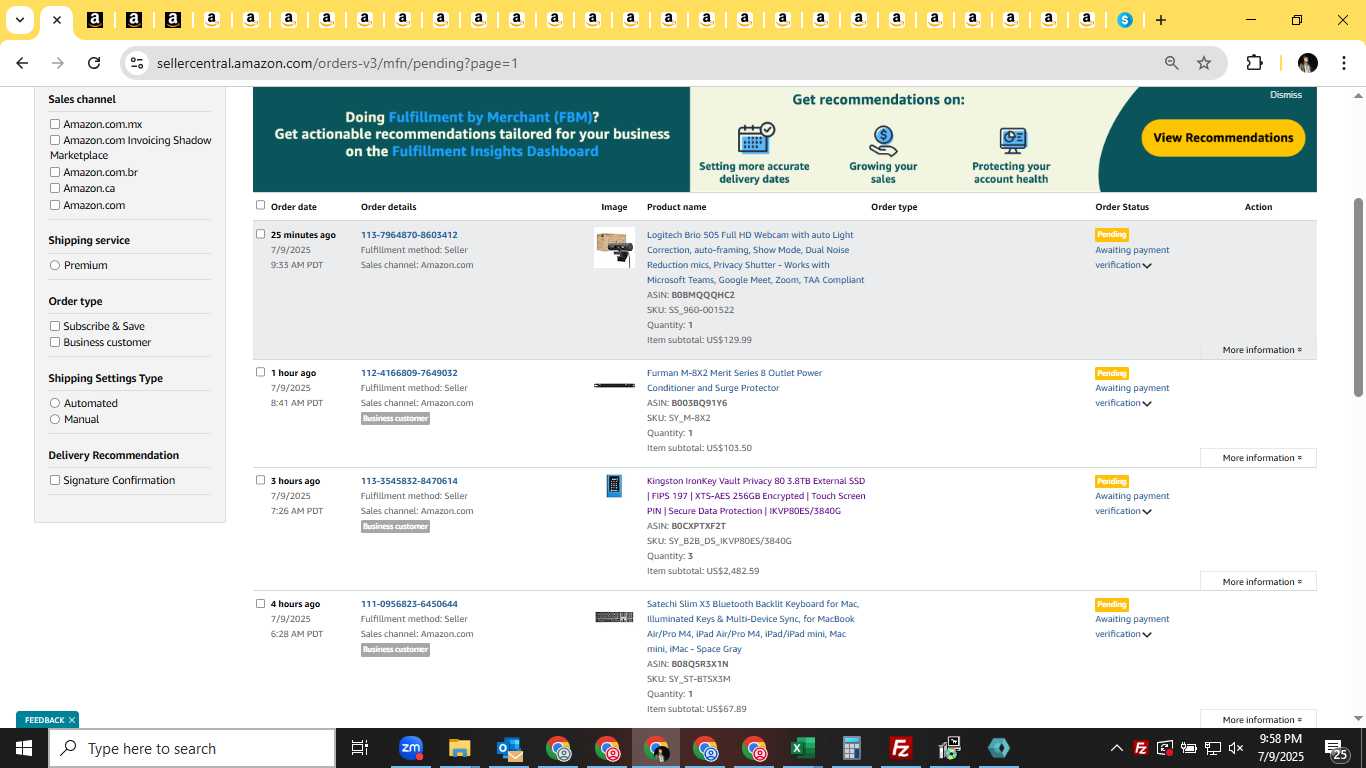Screen dimensions: 1366x768
Task: Open Excel from the taskbar
Action: click(x=802, y=748)
